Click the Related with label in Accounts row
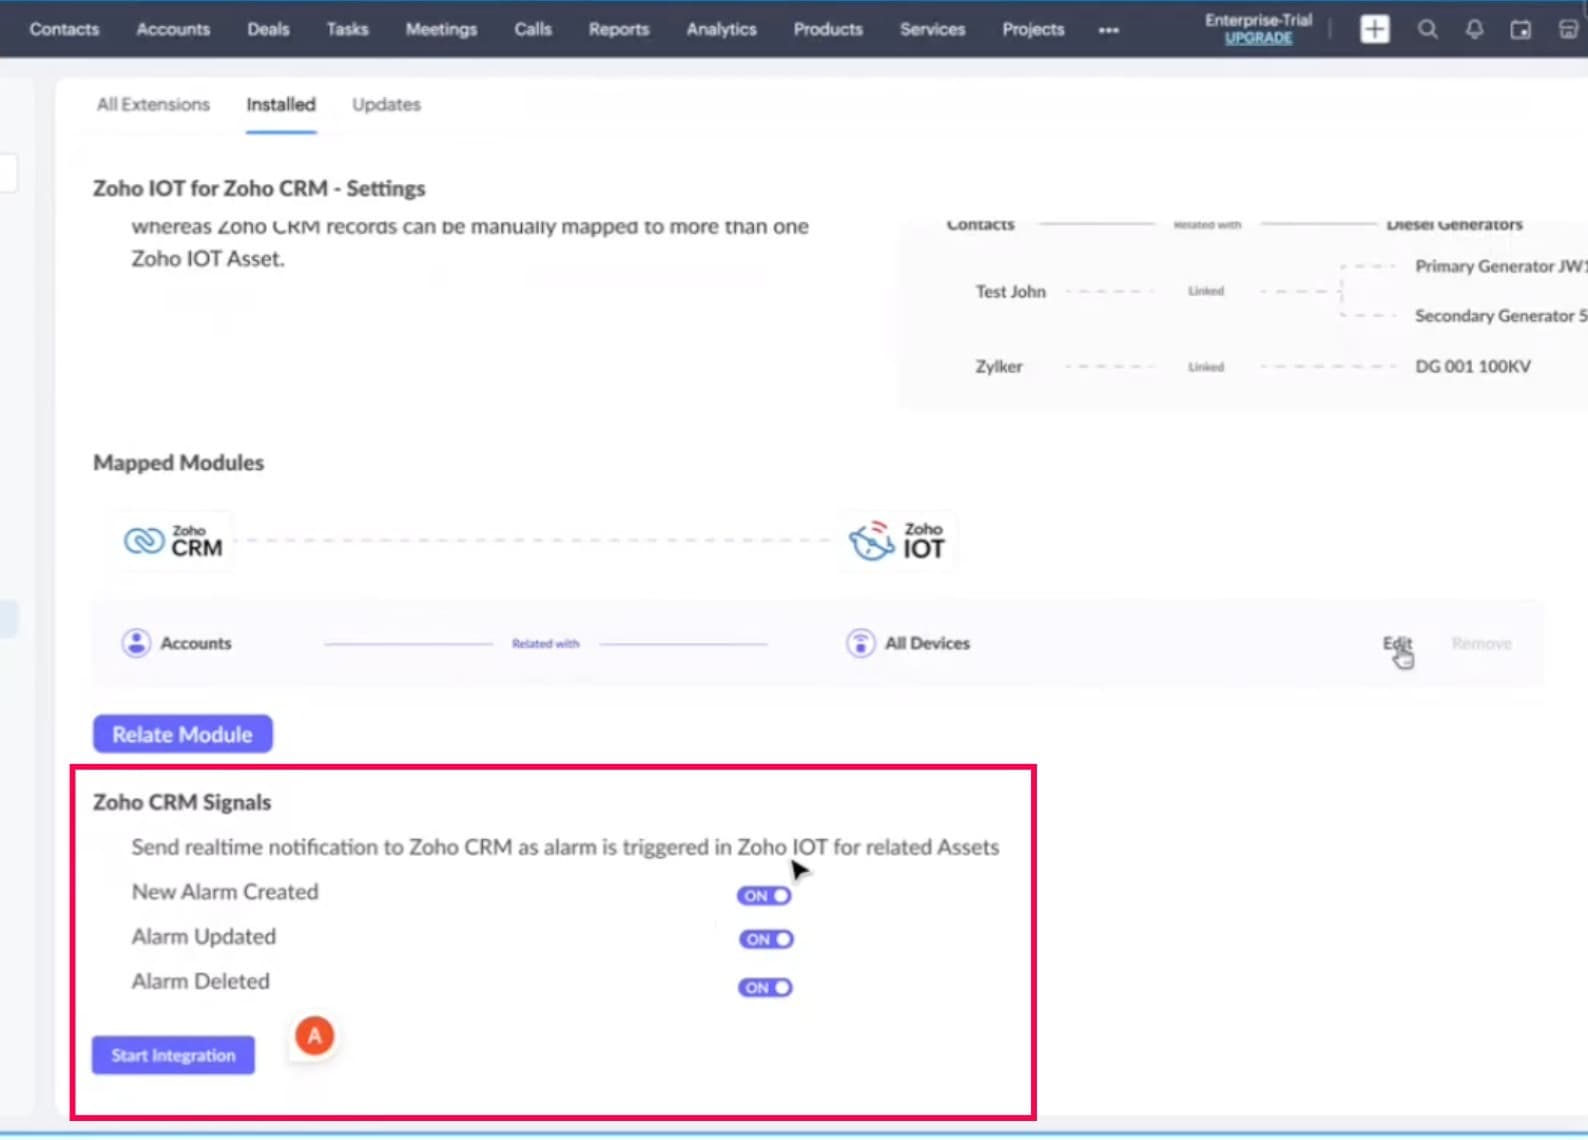This screenshot has height=1140, width=1588. 546,644
